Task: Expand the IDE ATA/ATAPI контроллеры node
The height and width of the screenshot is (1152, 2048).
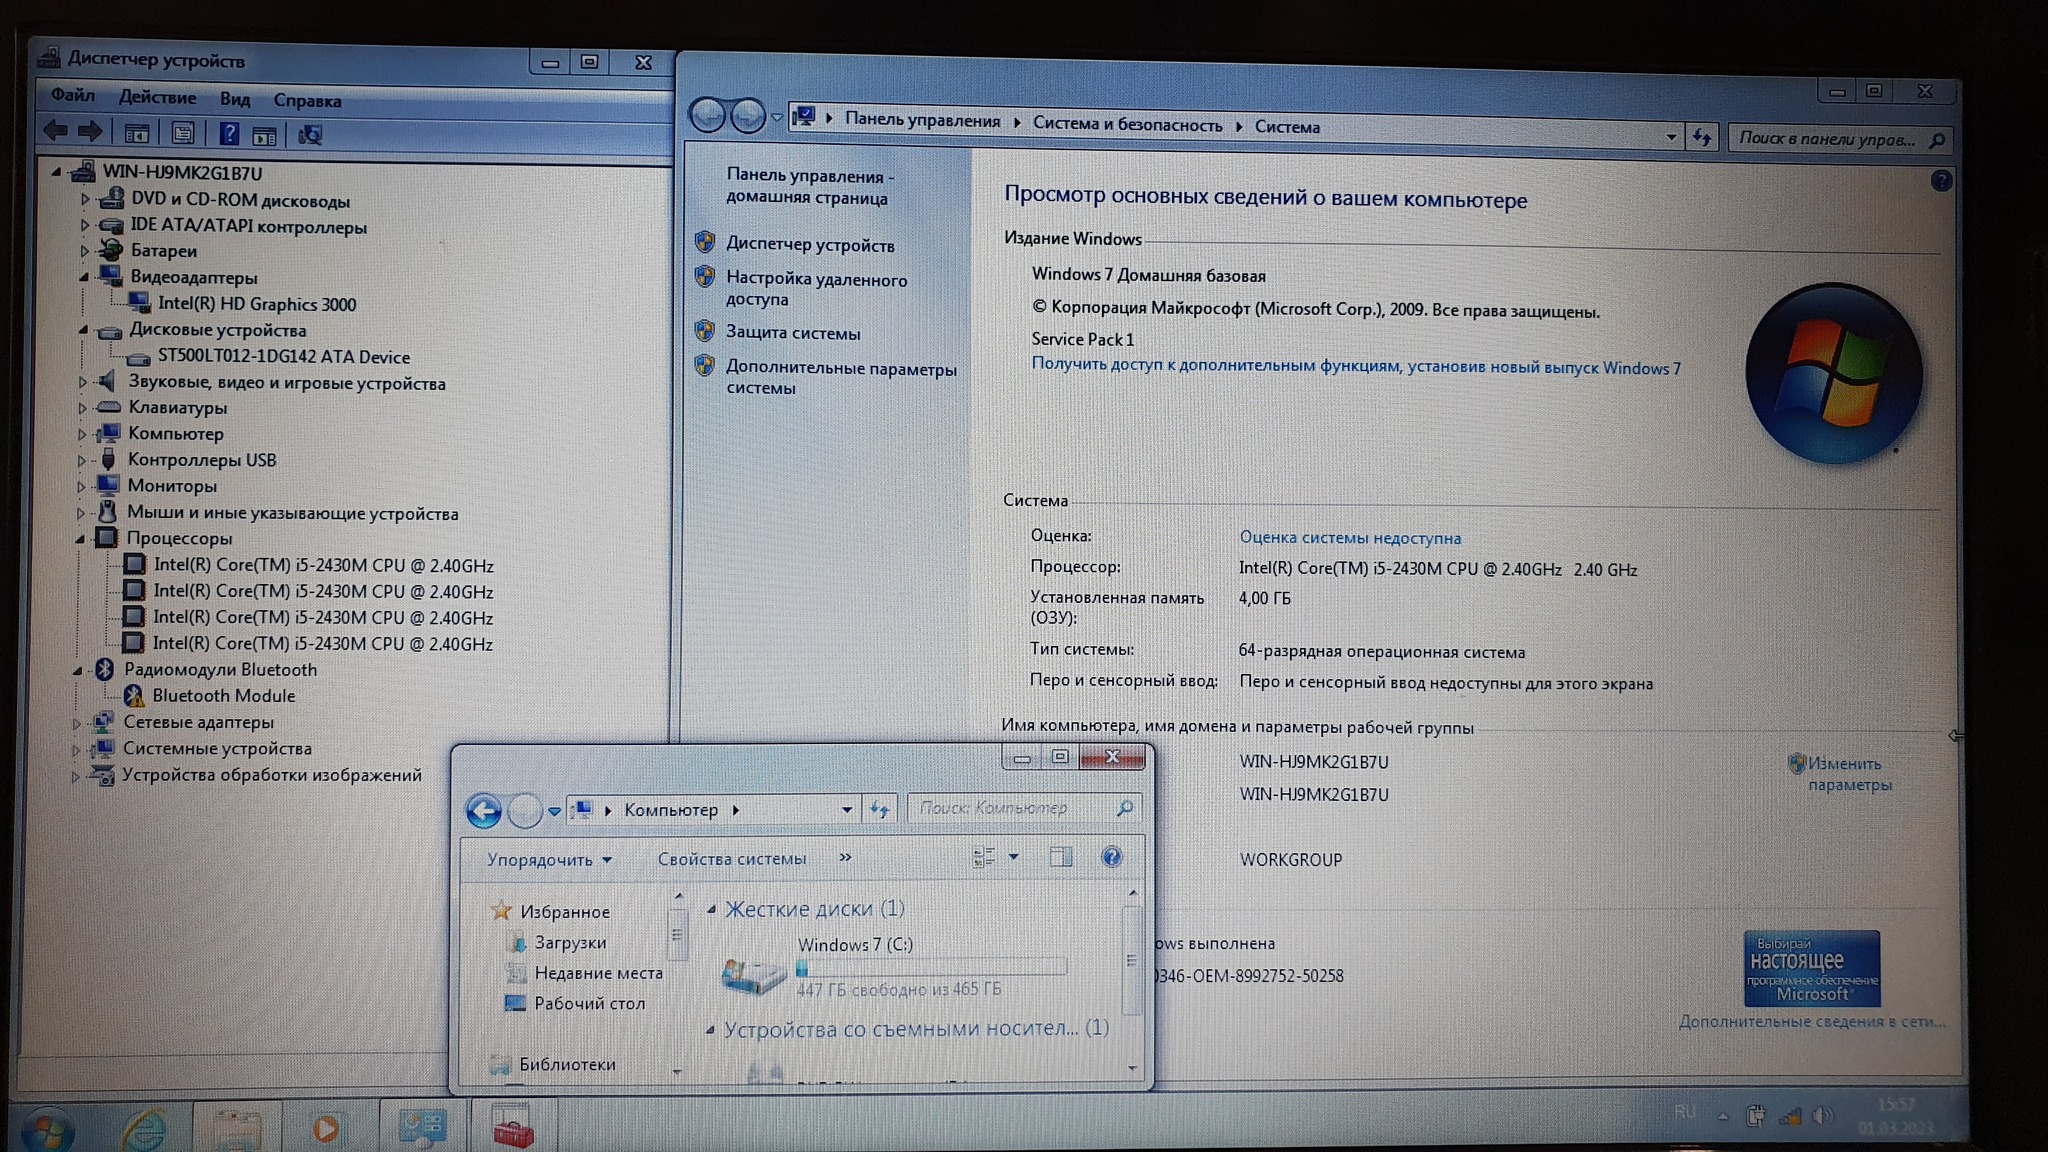Action: pyautogui.click(x=85, y=226)
